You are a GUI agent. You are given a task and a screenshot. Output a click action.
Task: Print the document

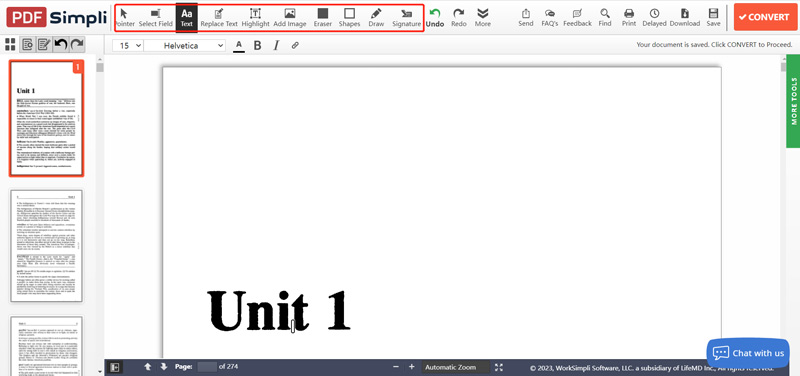point(629,17)
